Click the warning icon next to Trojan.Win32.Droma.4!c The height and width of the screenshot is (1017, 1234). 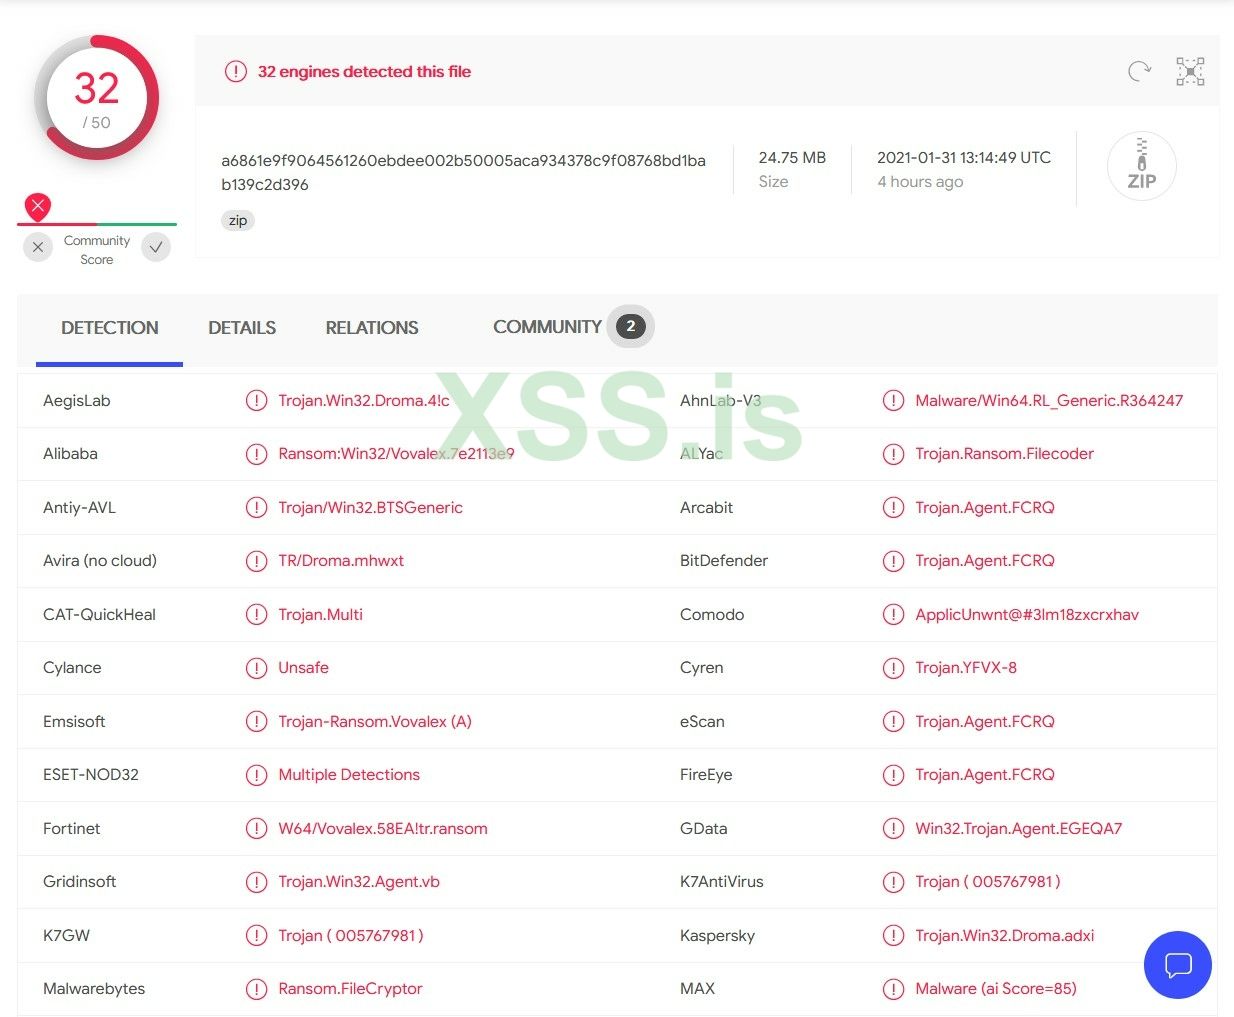[256, 401]
